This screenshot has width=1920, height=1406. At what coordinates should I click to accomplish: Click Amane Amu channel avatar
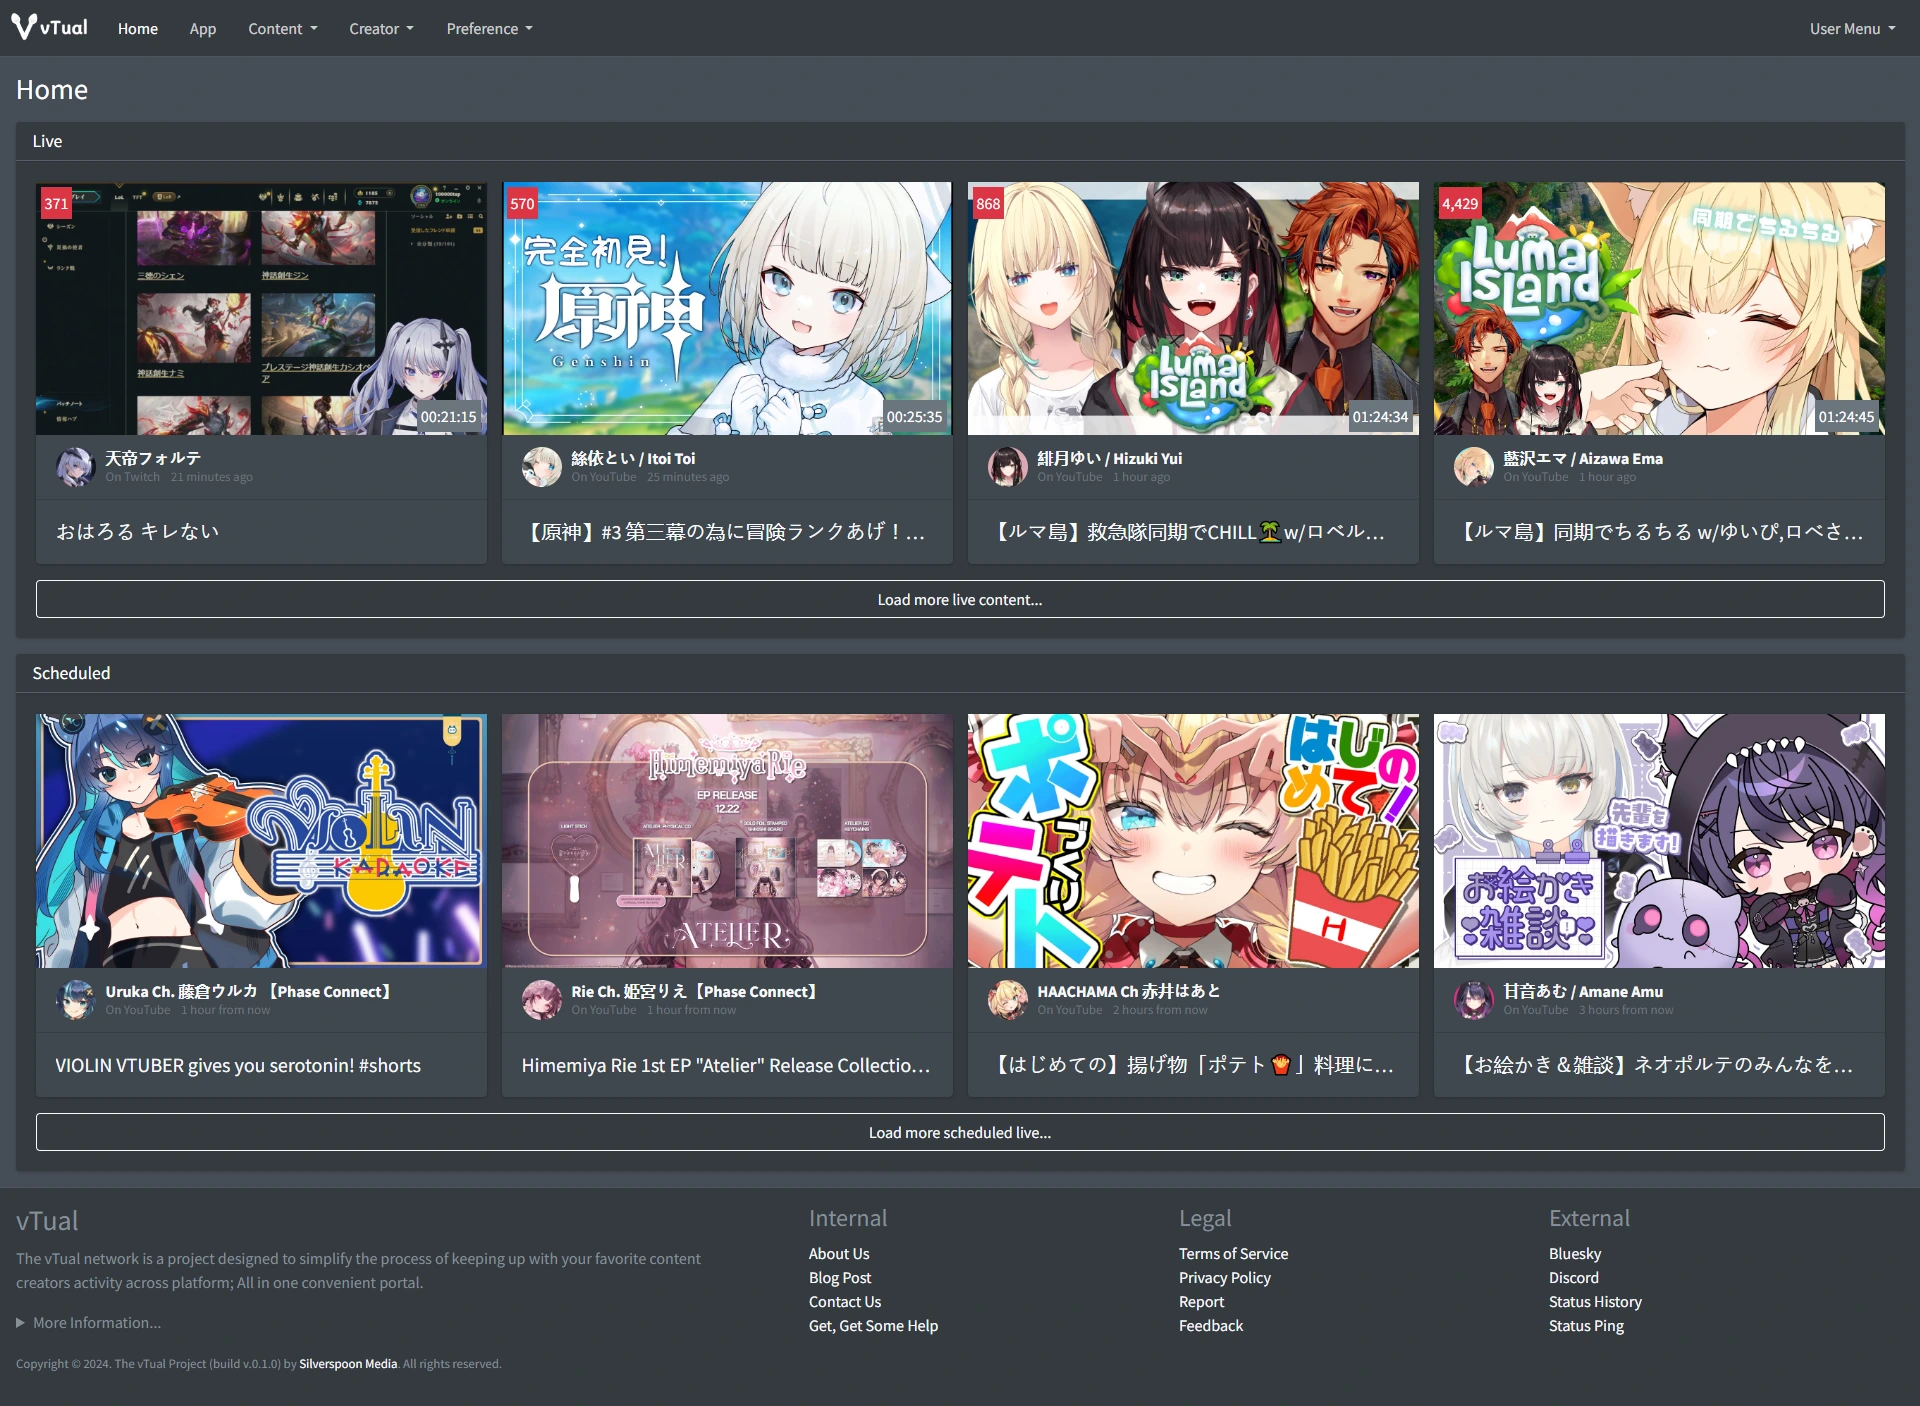click(1473, 1000)
